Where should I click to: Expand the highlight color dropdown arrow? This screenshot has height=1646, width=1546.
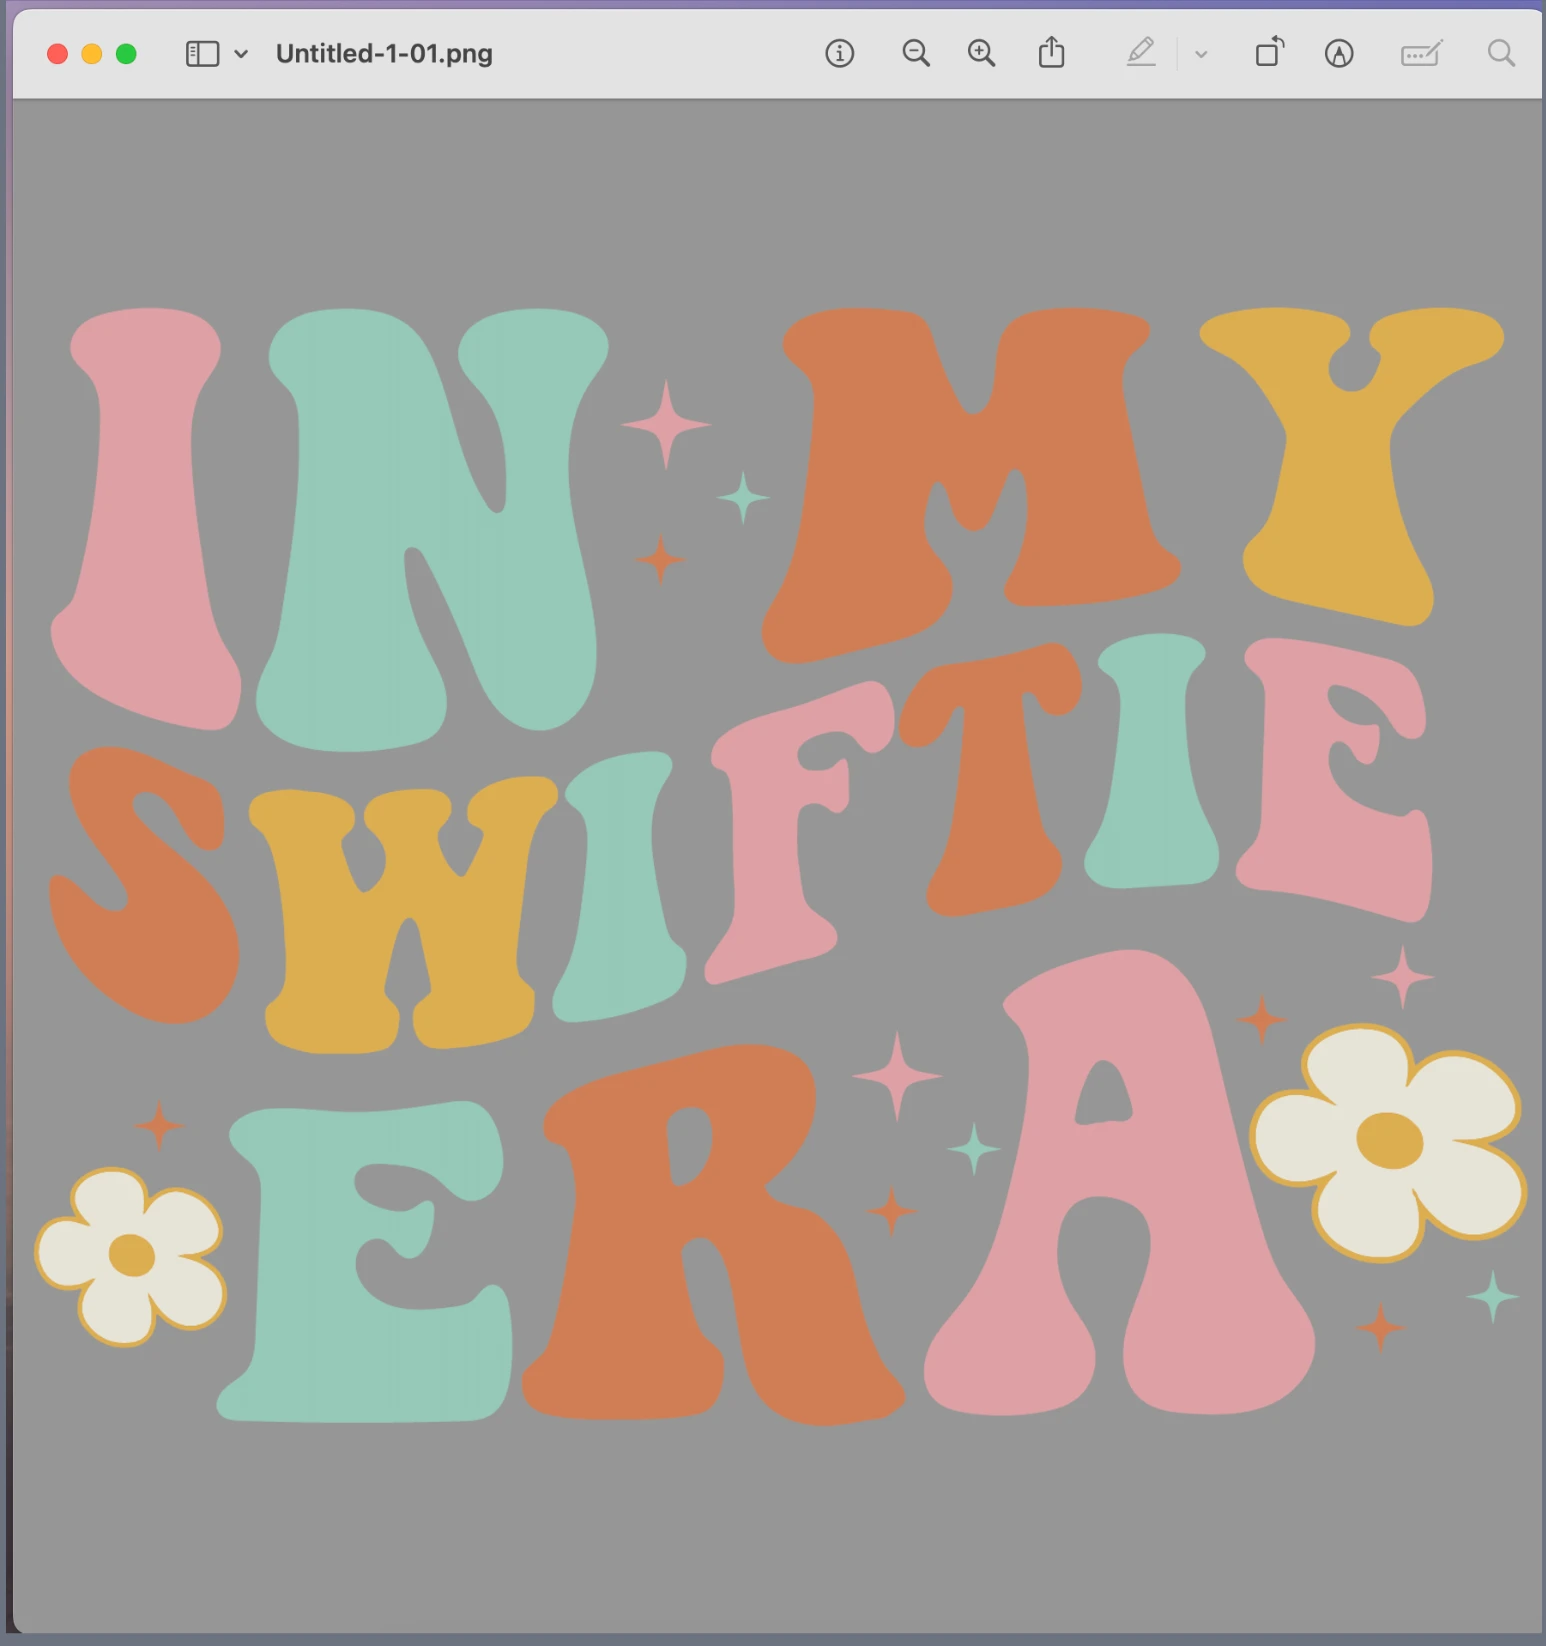click(x=1201, y=55)
